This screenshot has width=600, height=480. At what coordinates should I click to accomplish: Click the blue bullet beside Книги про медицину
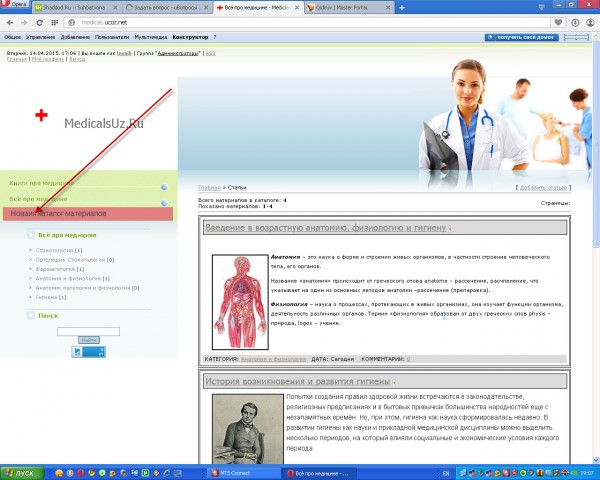[165, 187]
